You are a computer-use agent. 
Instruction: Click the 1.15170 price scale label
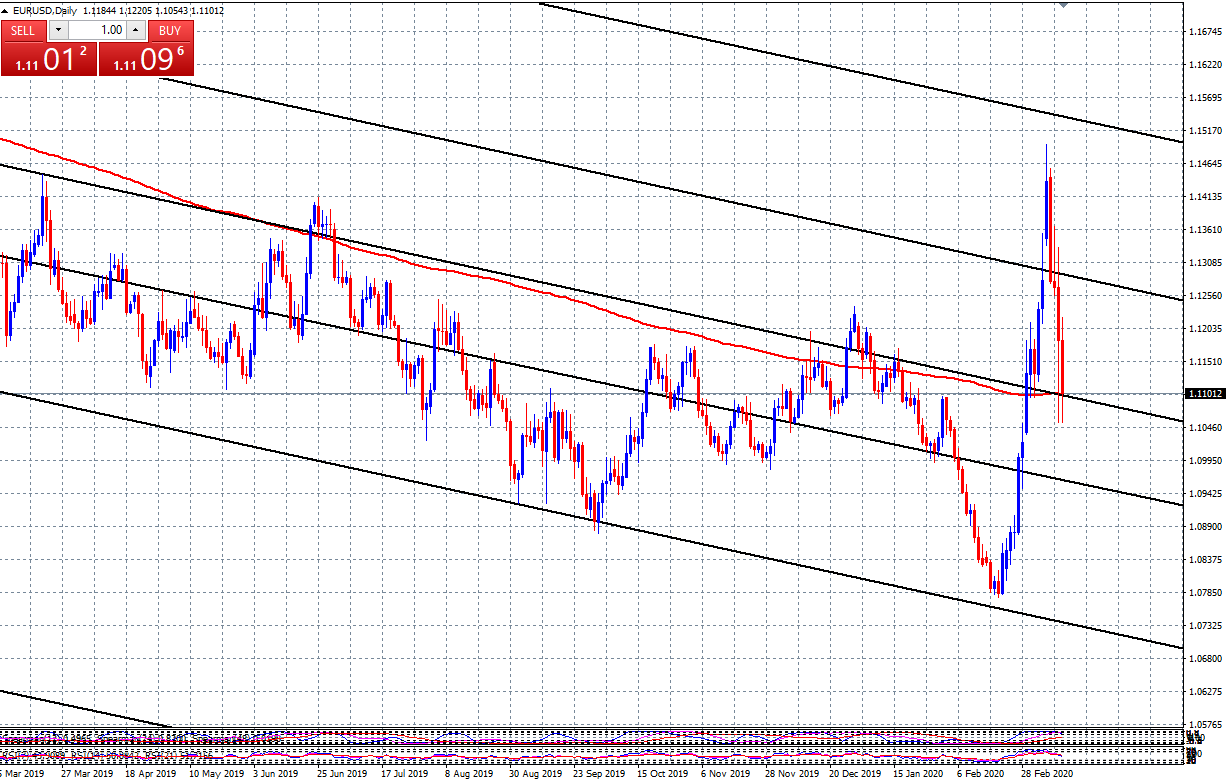coord(1204,131)
